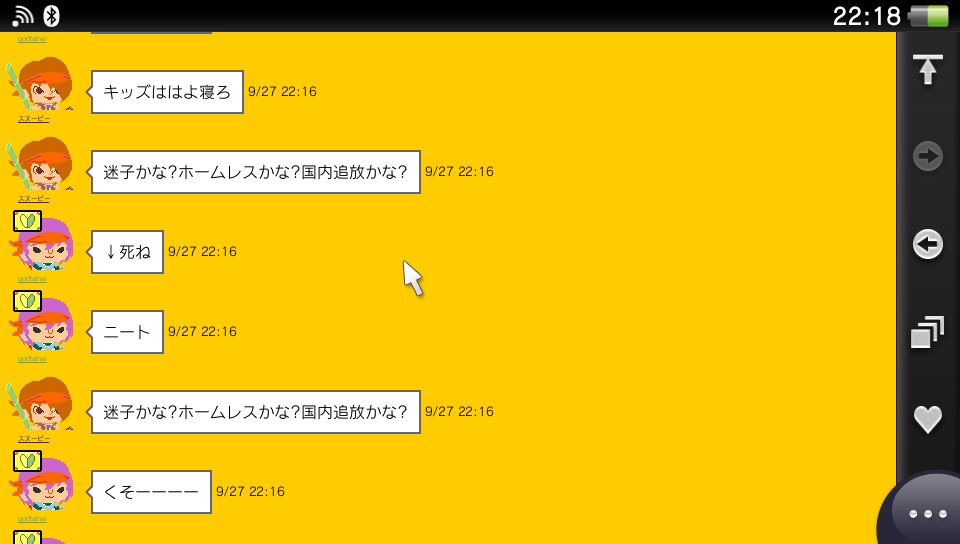Select the くそーーーー message bubble
The width and height of the screenshot is (960, 544).
coord(151,491)
